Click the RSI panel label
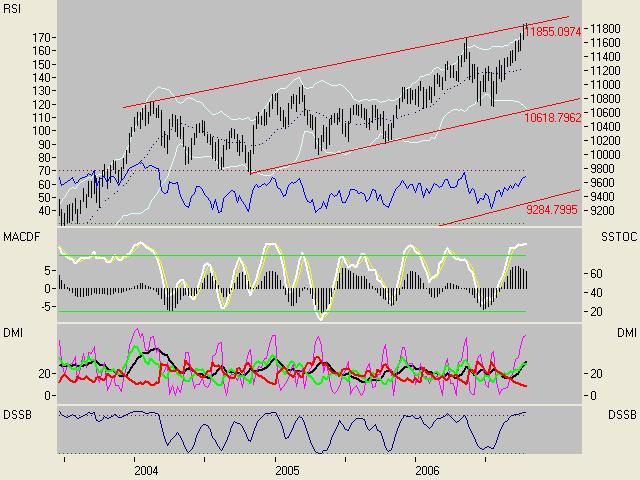 coord(11,9)
